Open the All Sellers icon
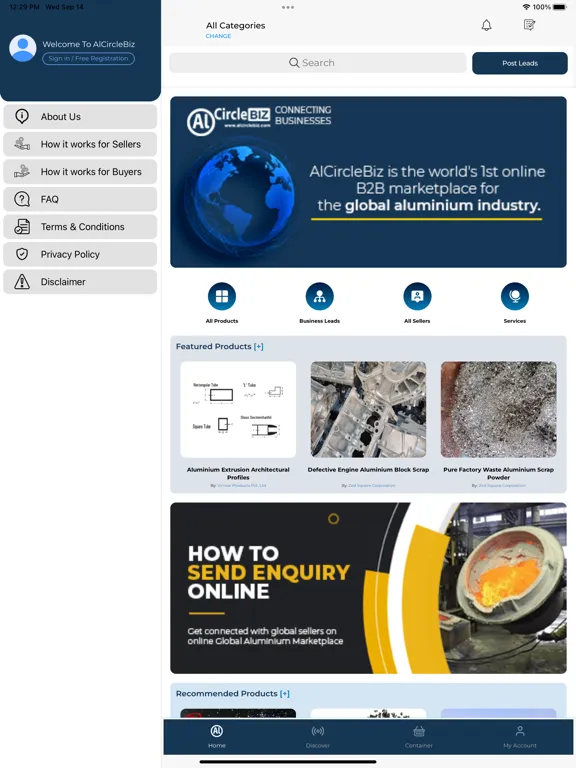The width and height of the screenshot is (576, 768). click(417, 296)
